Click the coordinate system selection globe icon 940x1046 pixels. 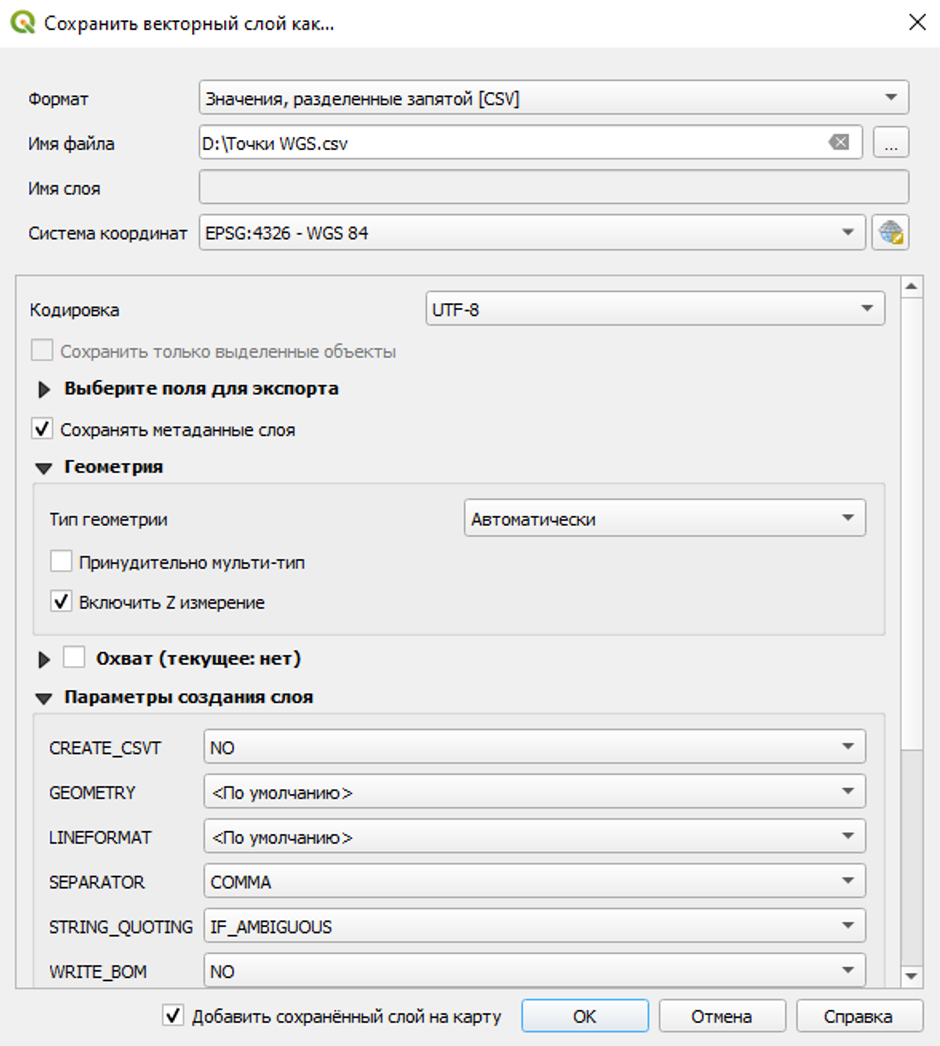[890, 233]
